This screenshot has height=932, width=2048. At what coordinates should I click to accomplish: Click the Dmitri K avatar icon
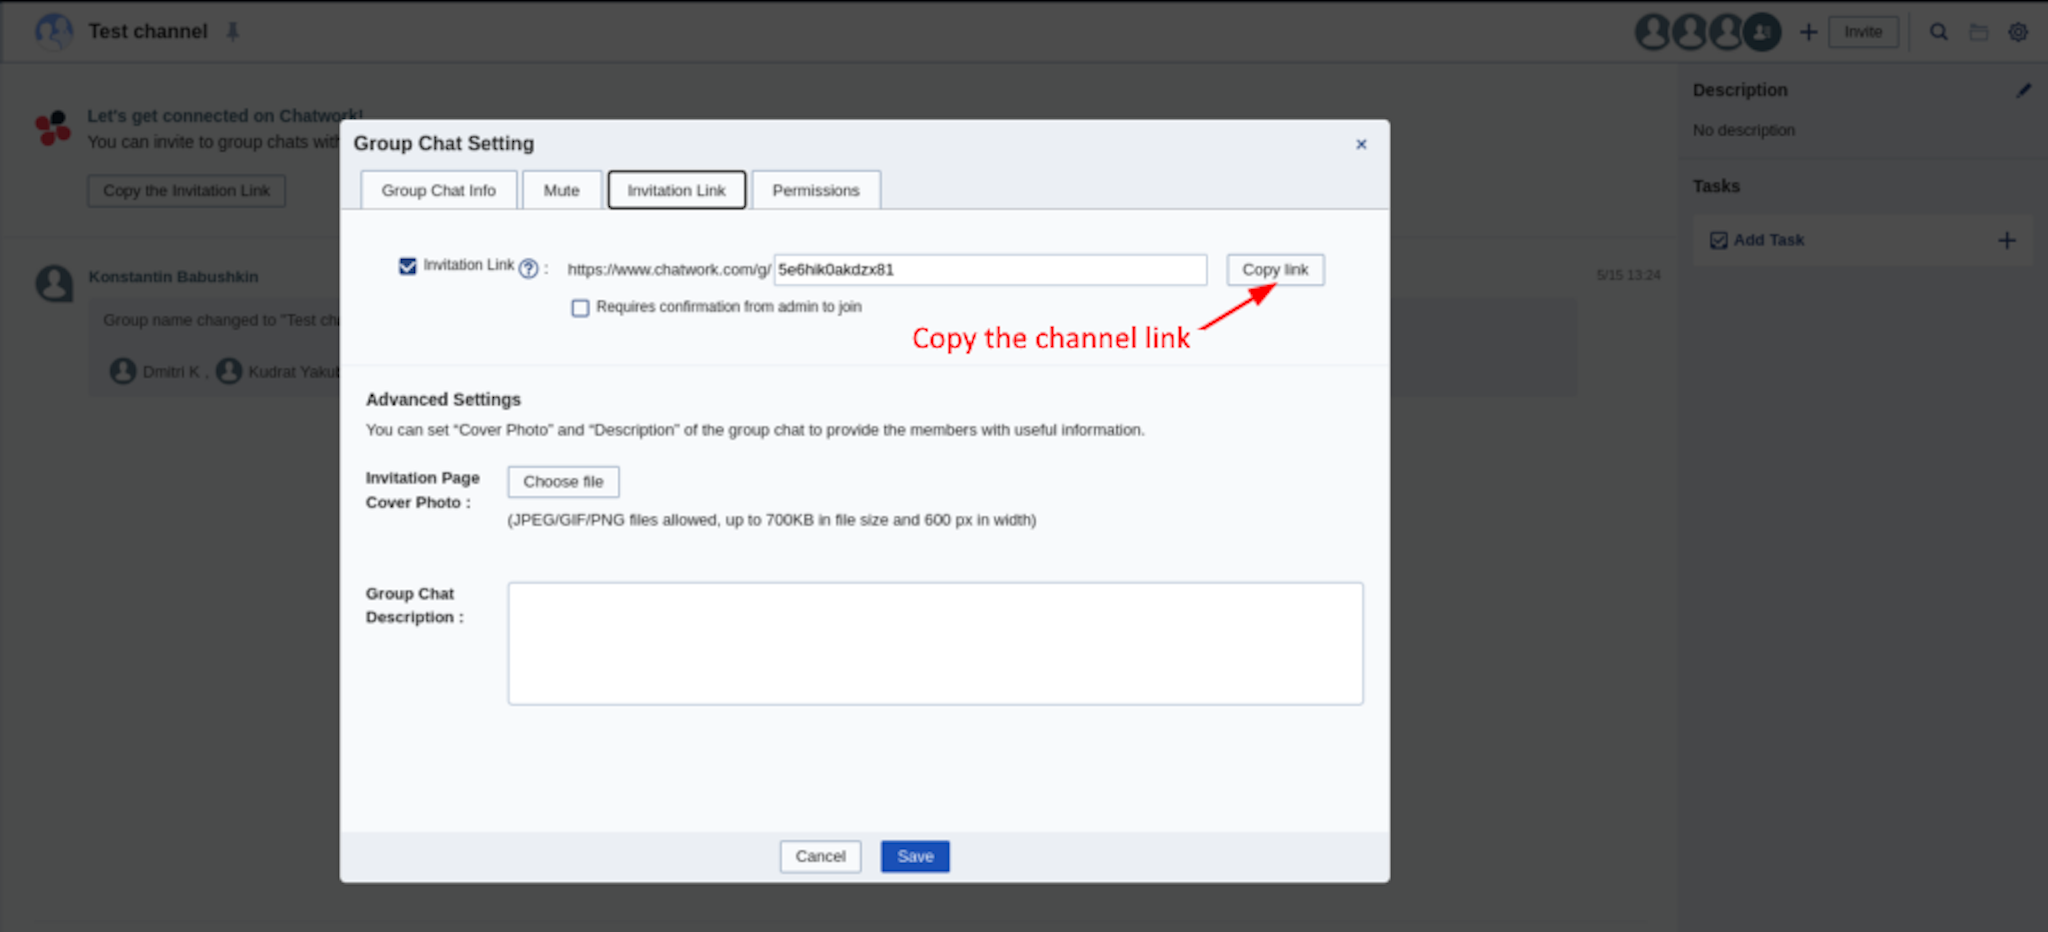123,371
